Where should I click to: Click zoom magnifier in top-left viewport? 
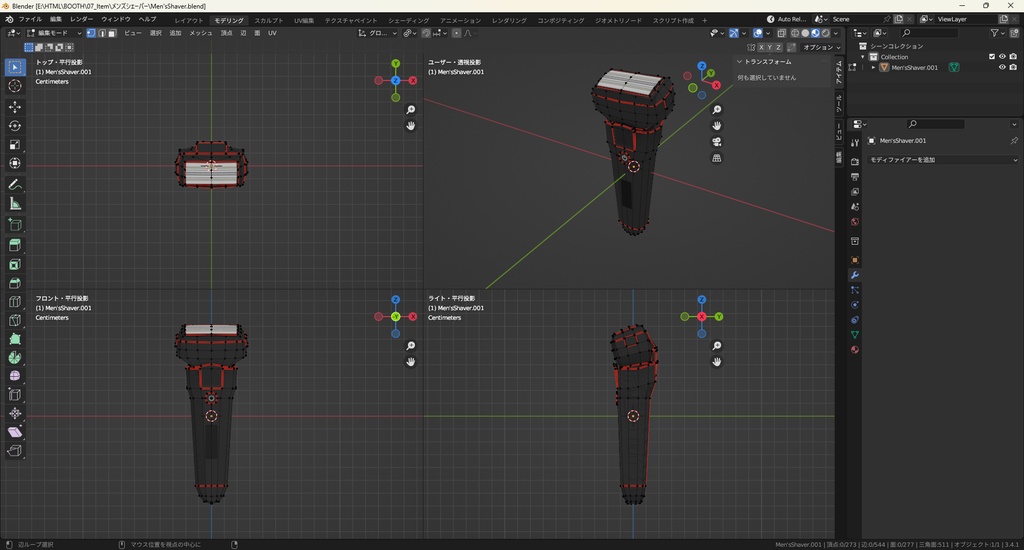[411, 109]
